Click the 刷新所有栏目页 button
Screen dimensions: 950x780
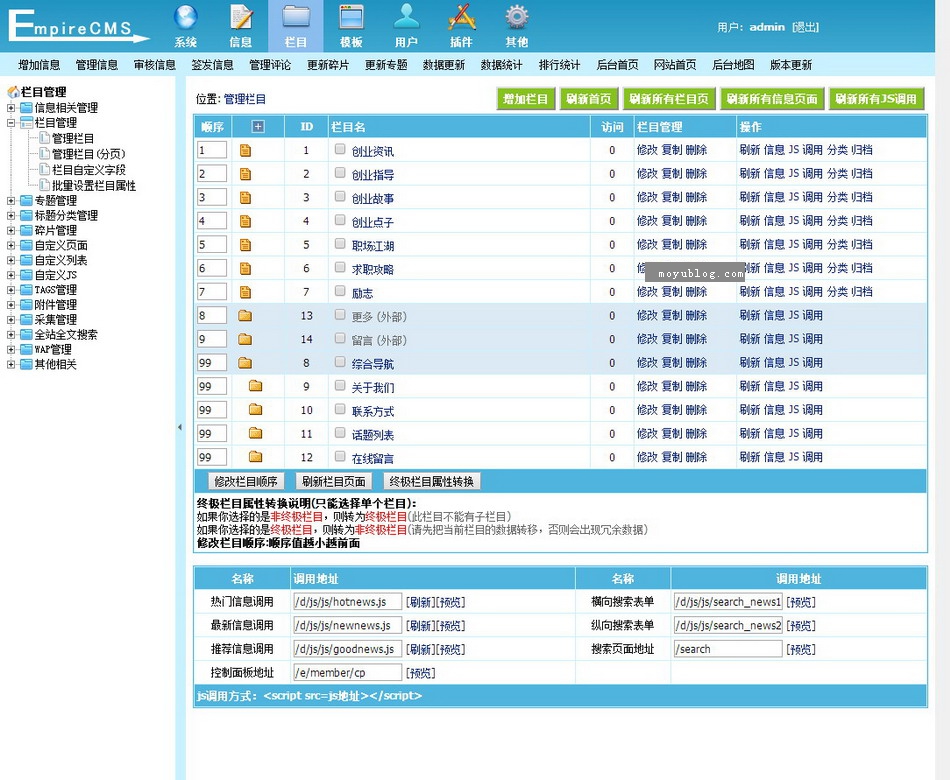click(x=669, y=99)
